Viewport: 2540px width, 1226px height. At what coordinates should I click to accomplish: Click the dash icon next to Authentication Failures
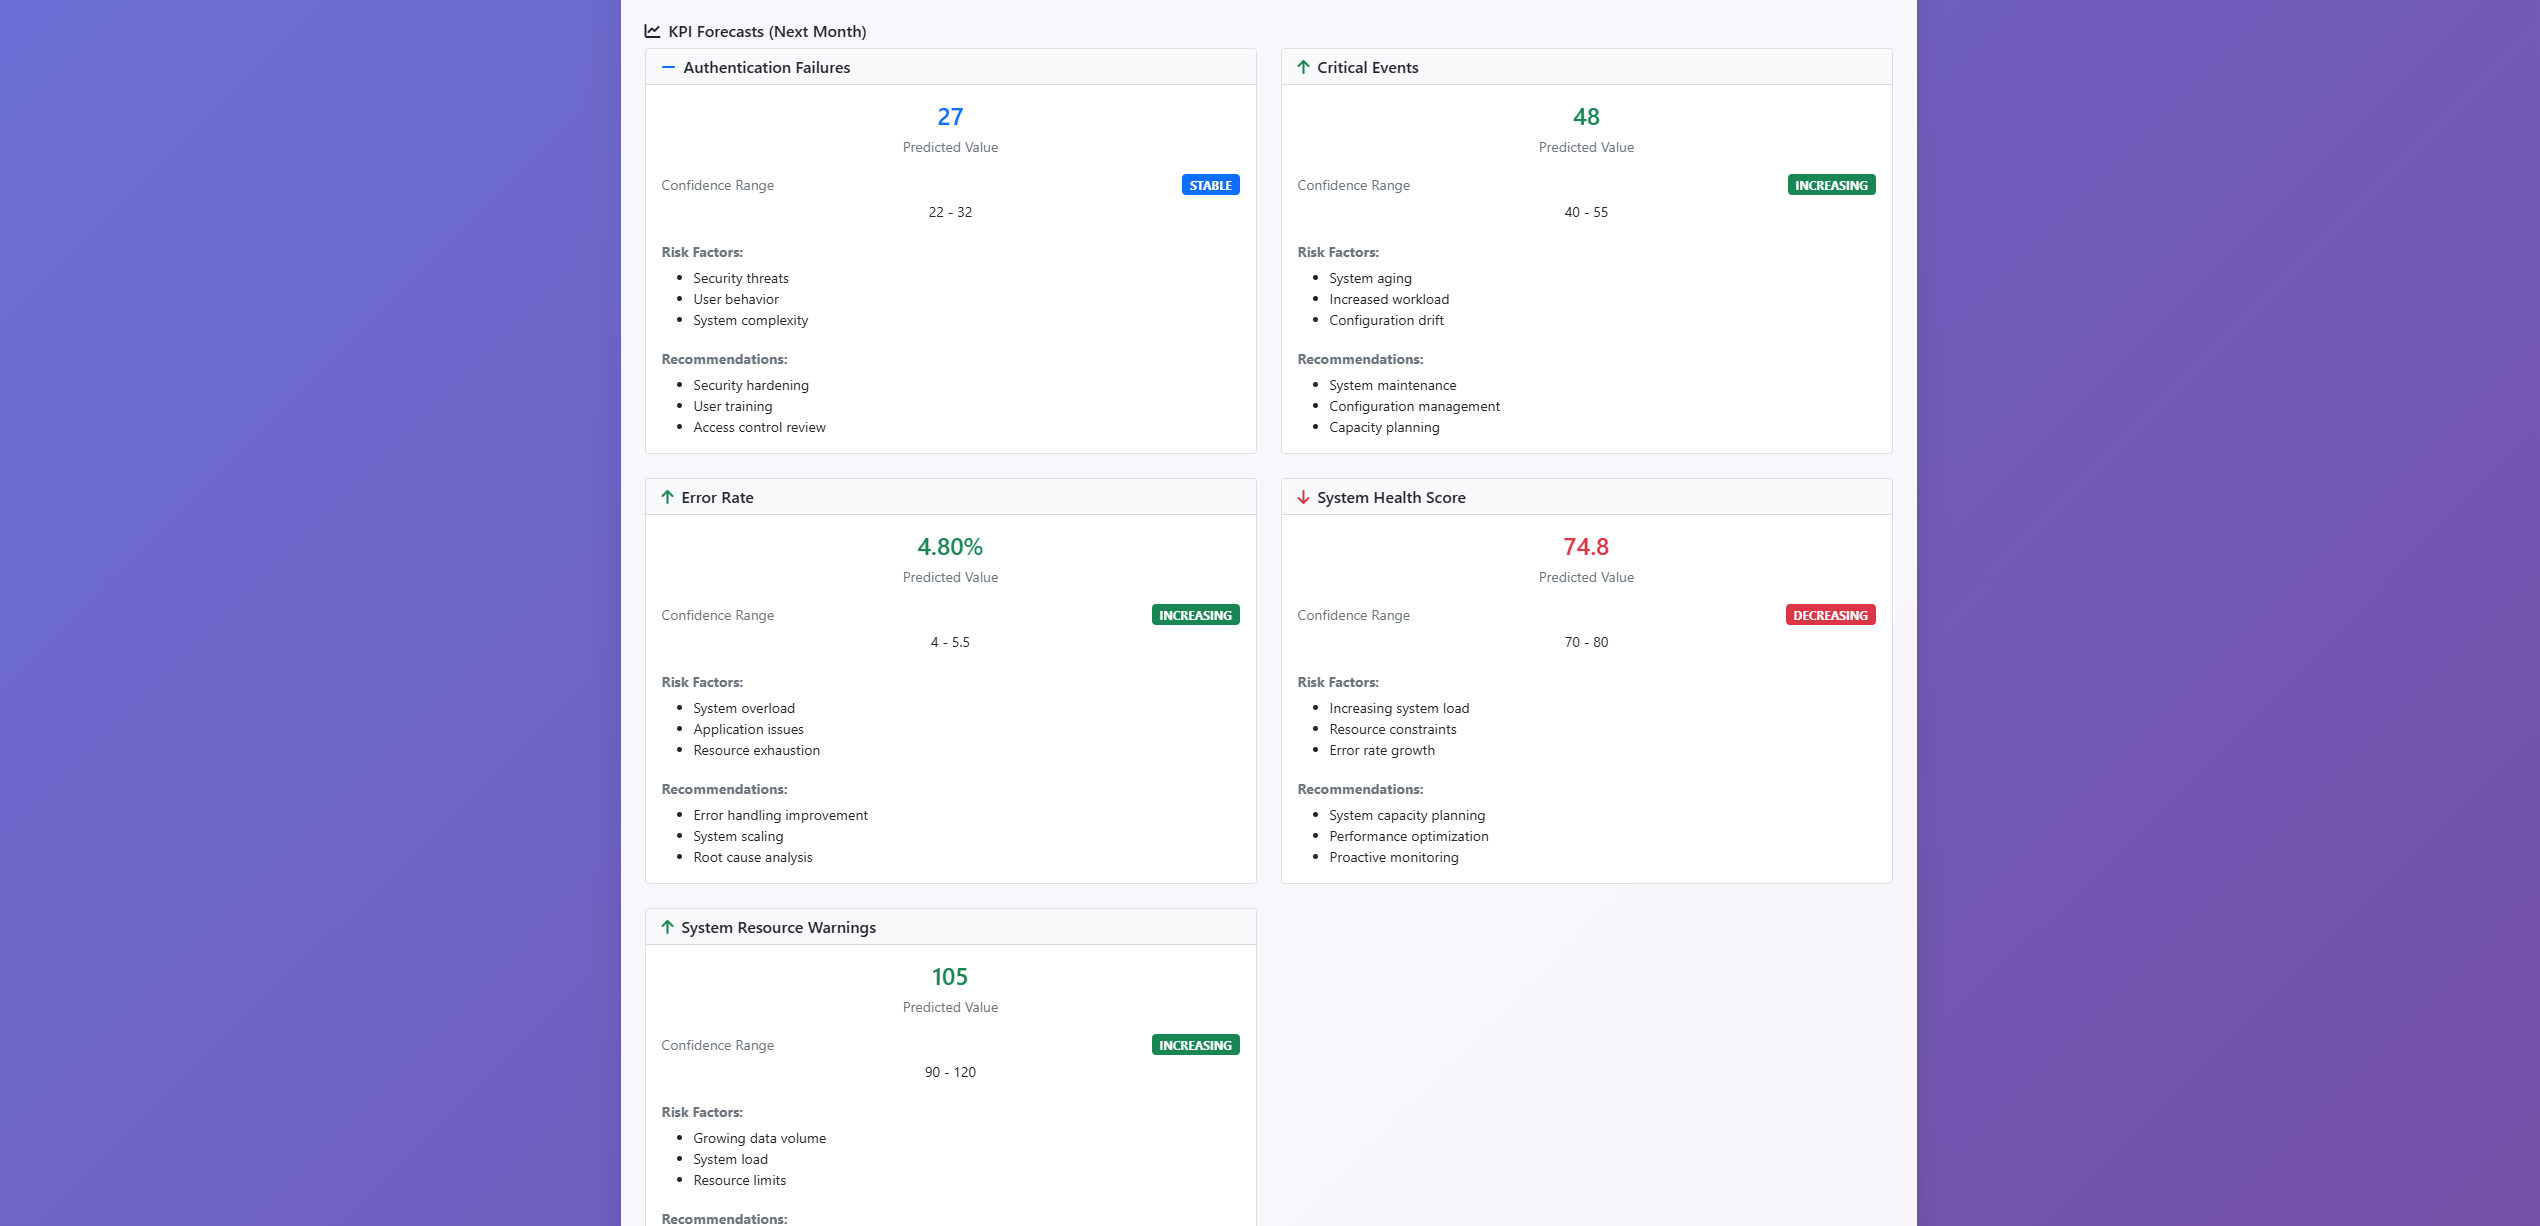[x=668, y=67]
